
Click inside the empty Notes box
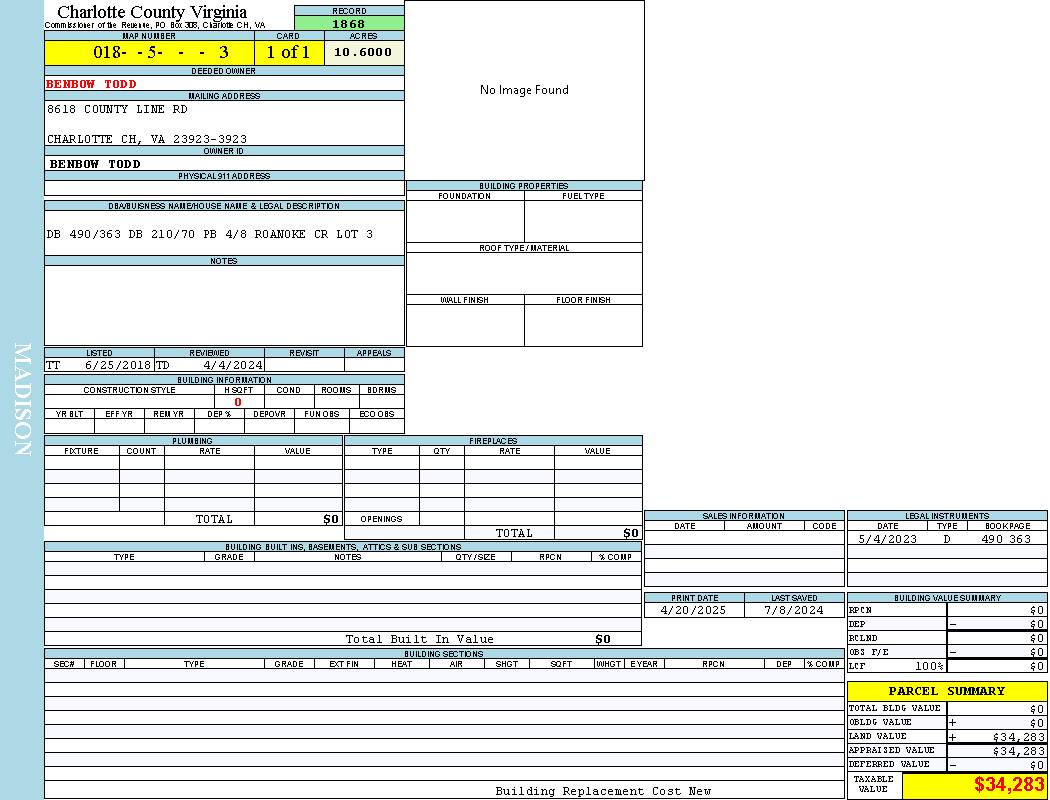tap(224, 305)
